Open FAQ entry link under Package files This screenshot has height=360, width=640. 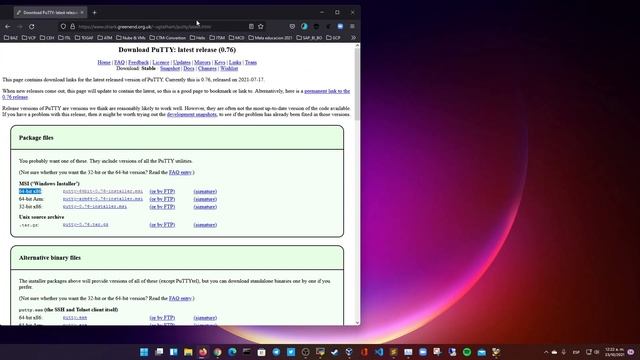tap(180, 173)
